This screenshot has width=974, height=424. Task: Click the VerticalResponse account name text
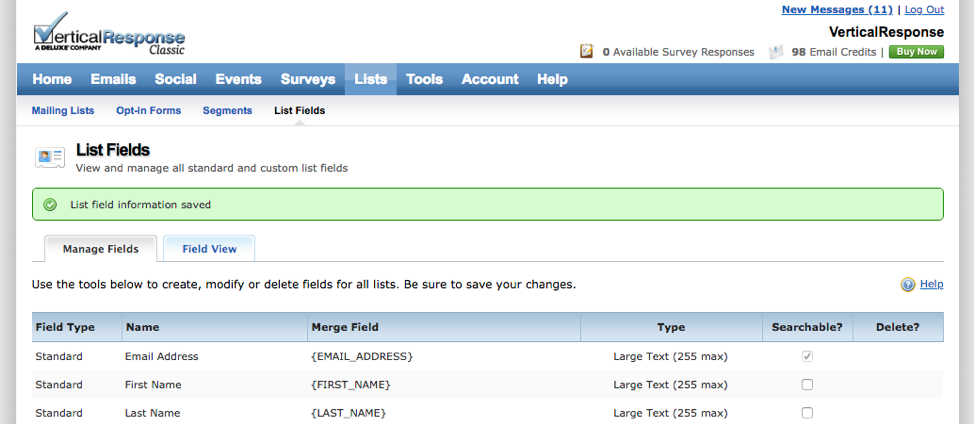[886, 32]
